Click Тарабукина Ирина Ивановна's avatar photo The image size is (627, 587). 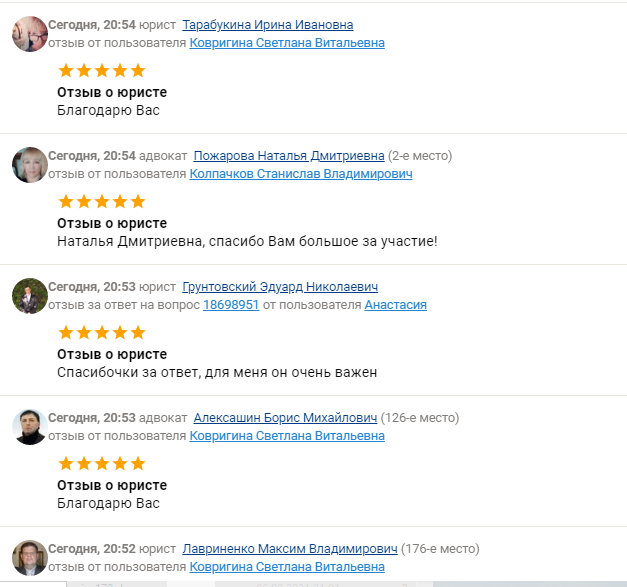[x=29, y=34]
